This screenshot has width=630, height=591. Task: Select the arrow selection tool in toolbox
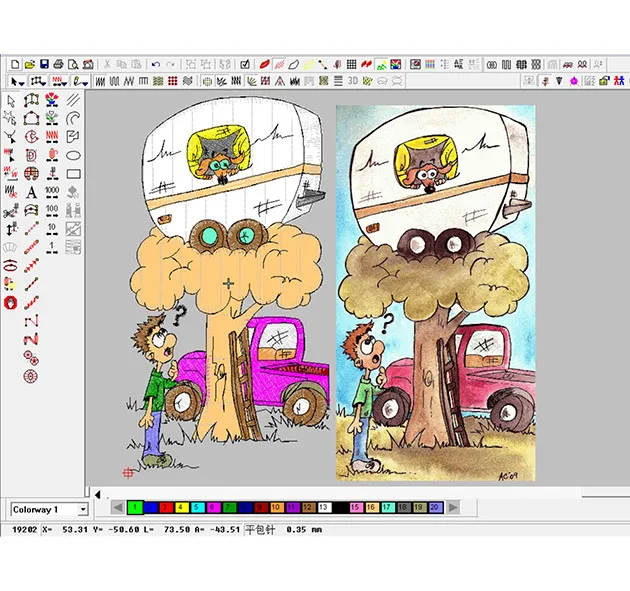point(11,101)
